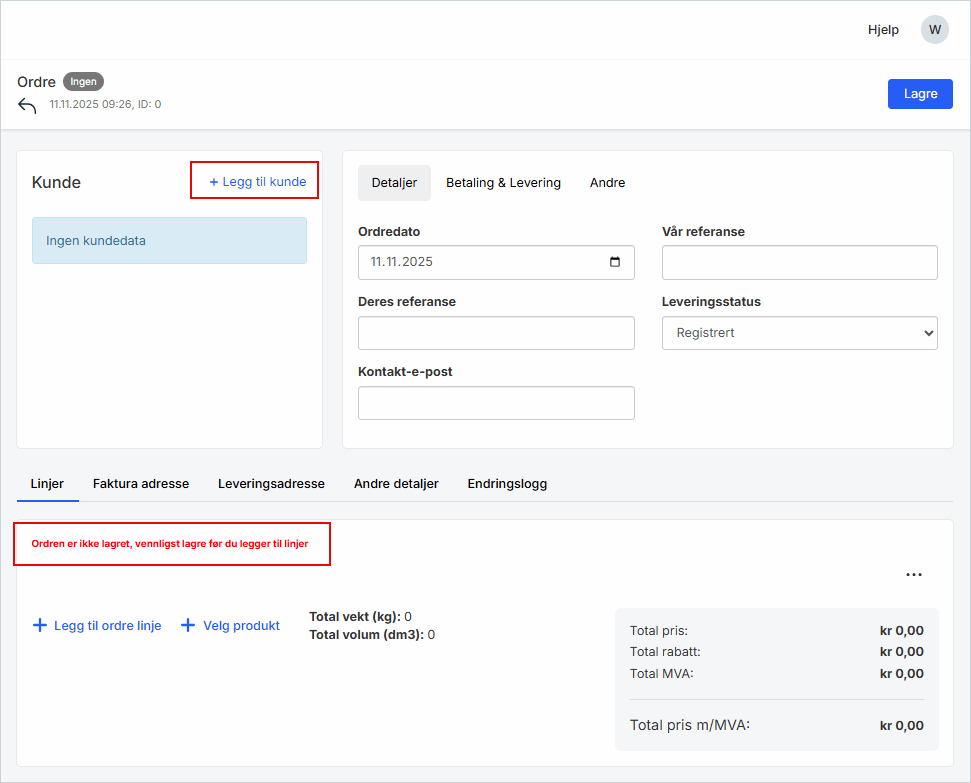Click plus icon beside Velg produkt
971x783 pixels.
tap(188, 626)
